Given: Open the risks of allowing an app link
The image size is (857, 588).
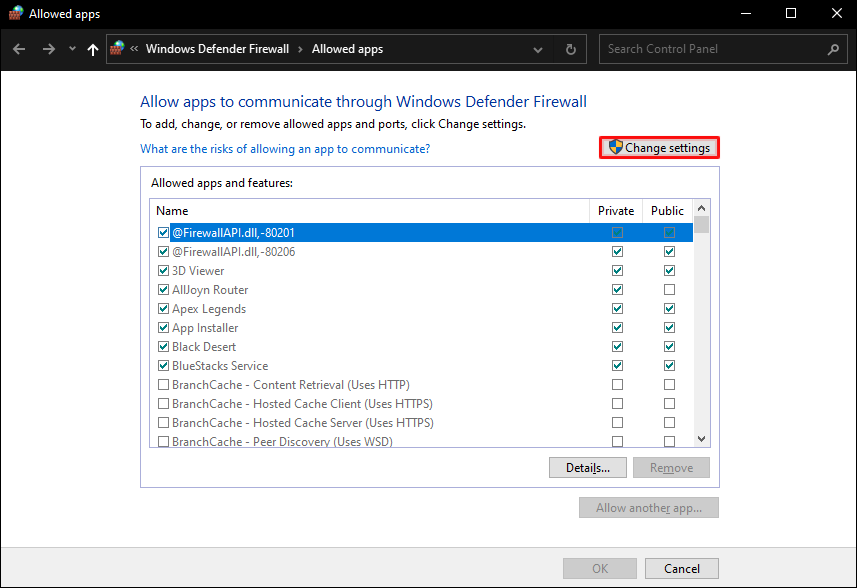Looking at the screenshot, I should coord(285,149).
